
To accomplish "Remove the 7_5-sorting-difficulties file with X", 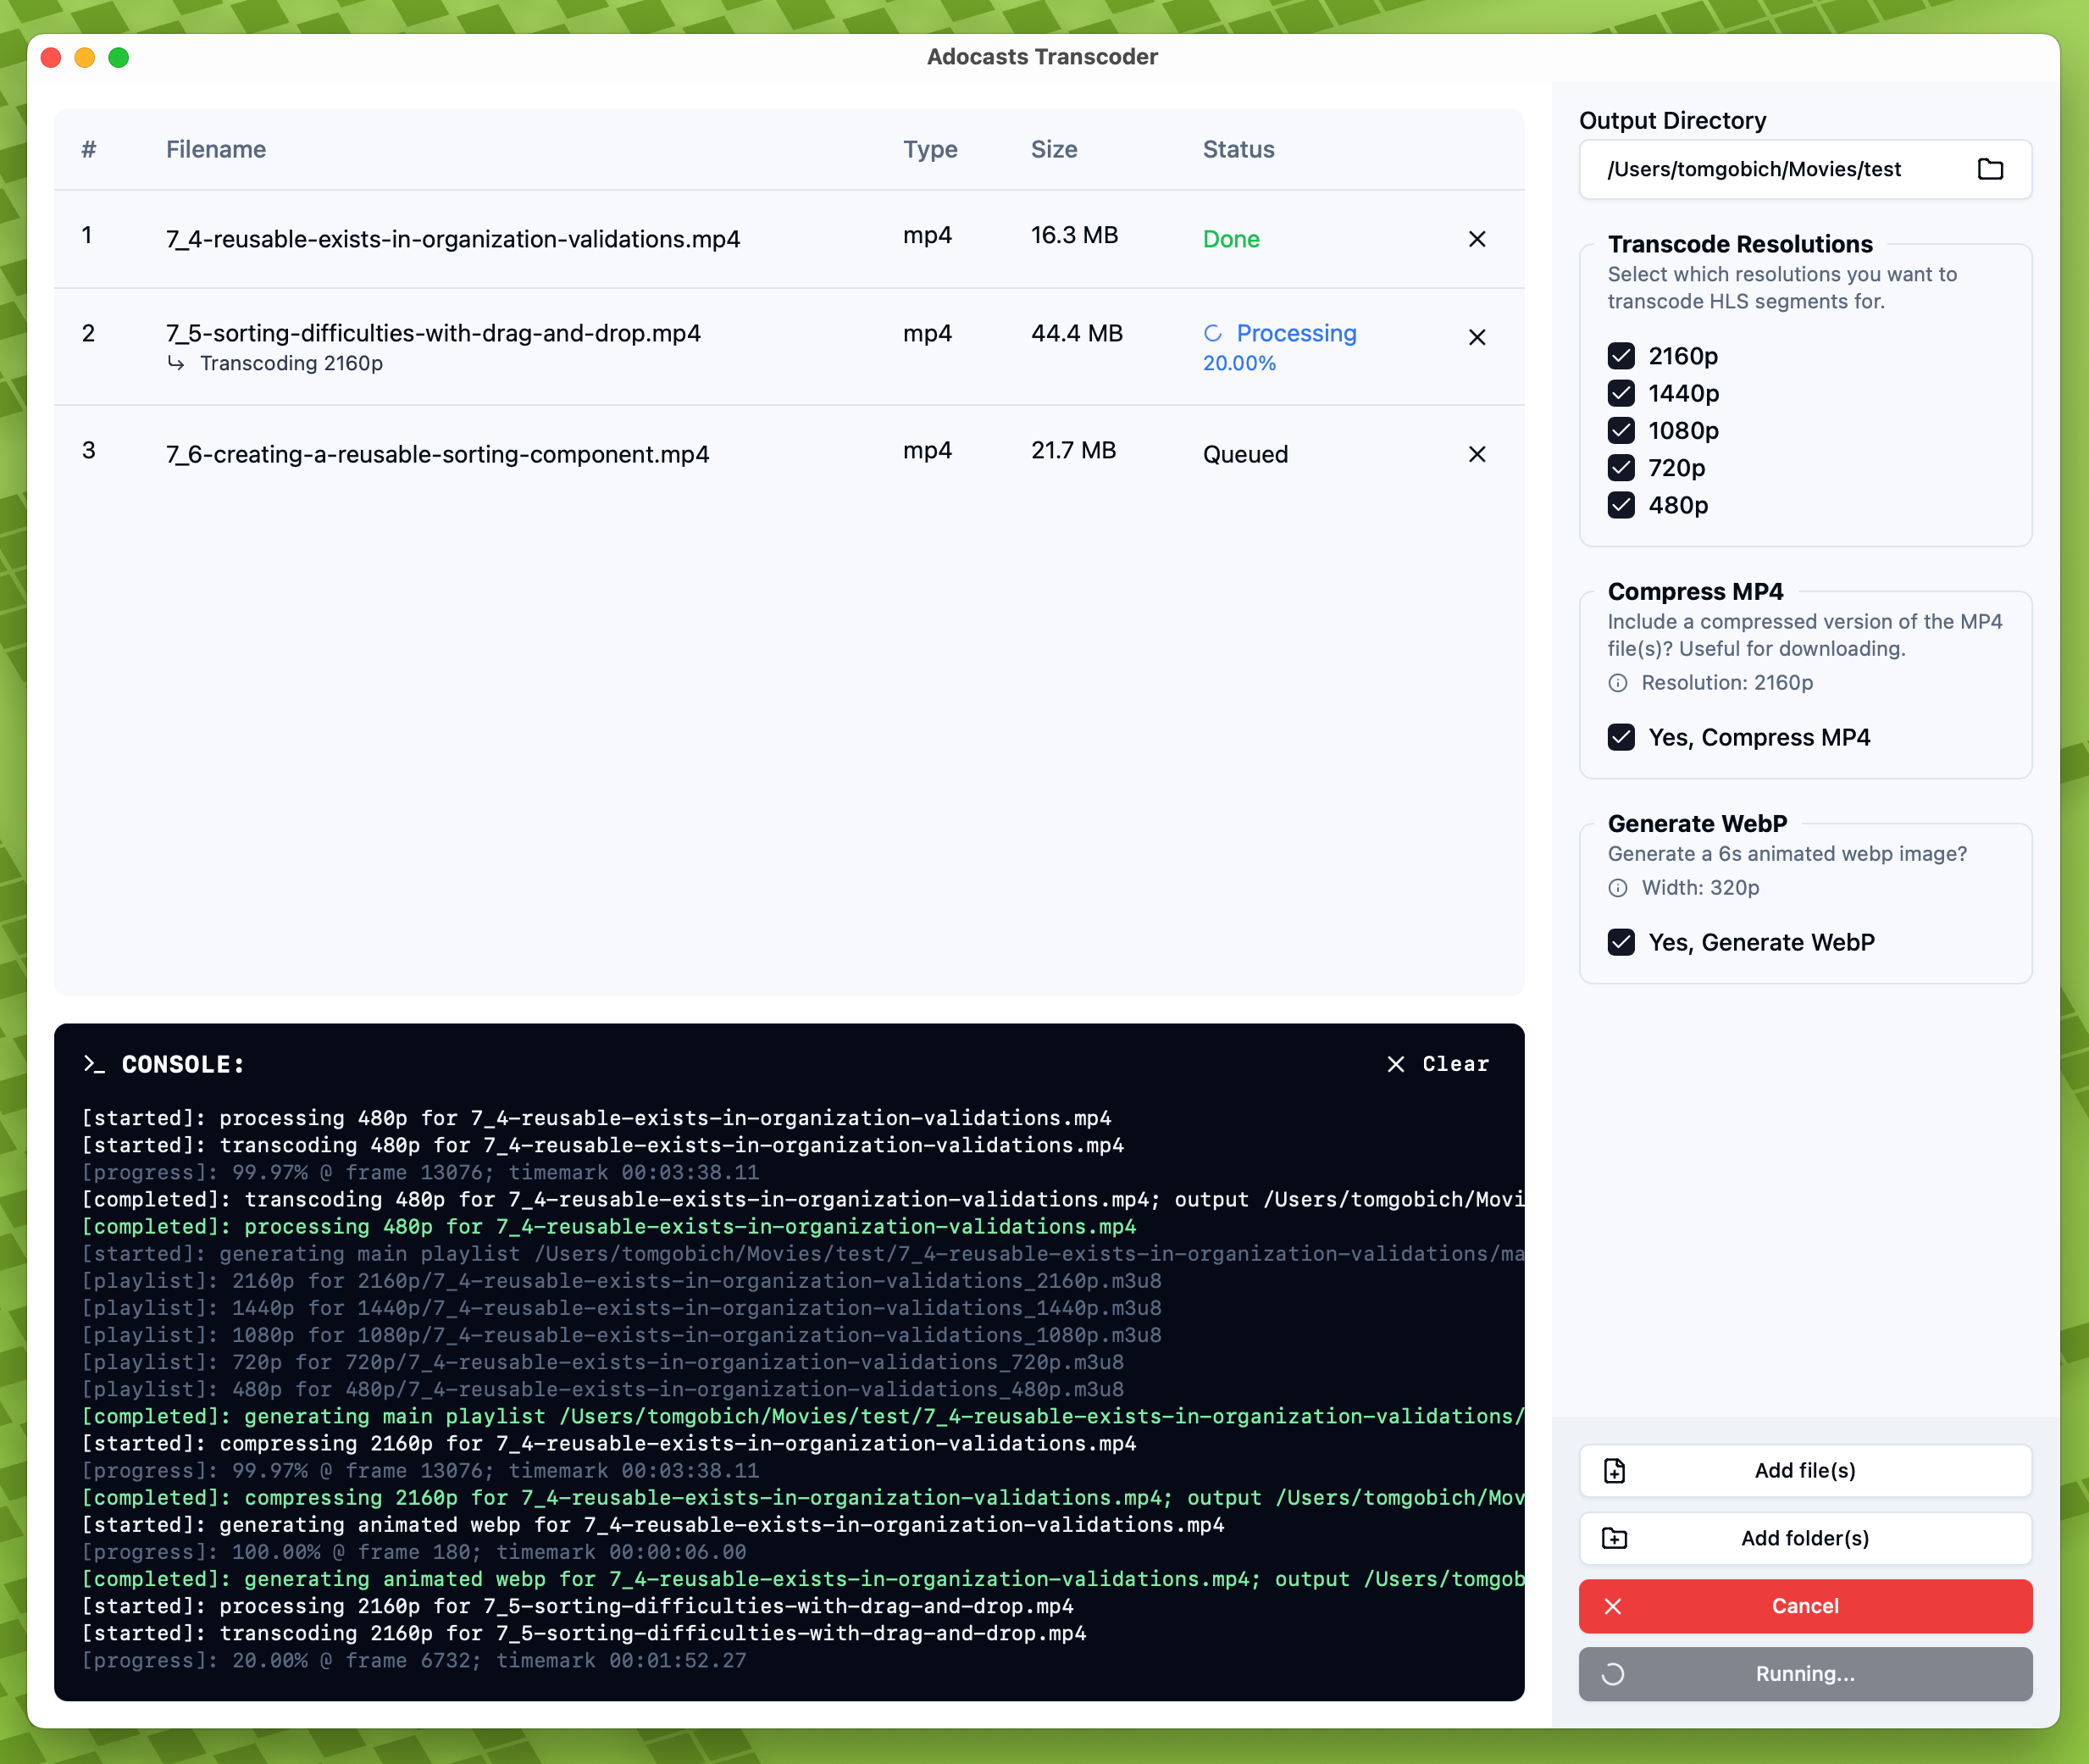I will (1476, 337).
